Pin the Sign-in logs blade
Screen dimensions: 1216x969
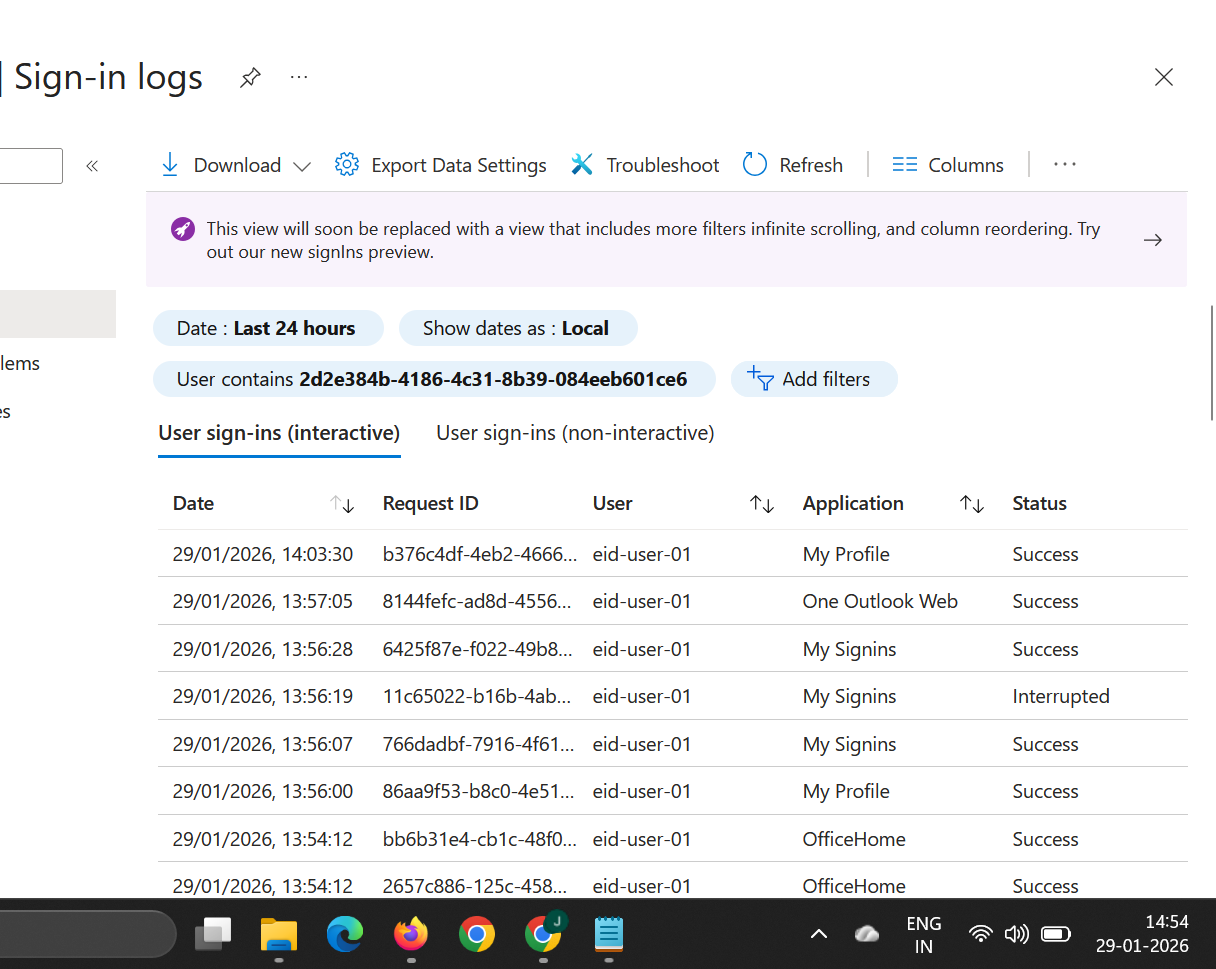point(250,77)
